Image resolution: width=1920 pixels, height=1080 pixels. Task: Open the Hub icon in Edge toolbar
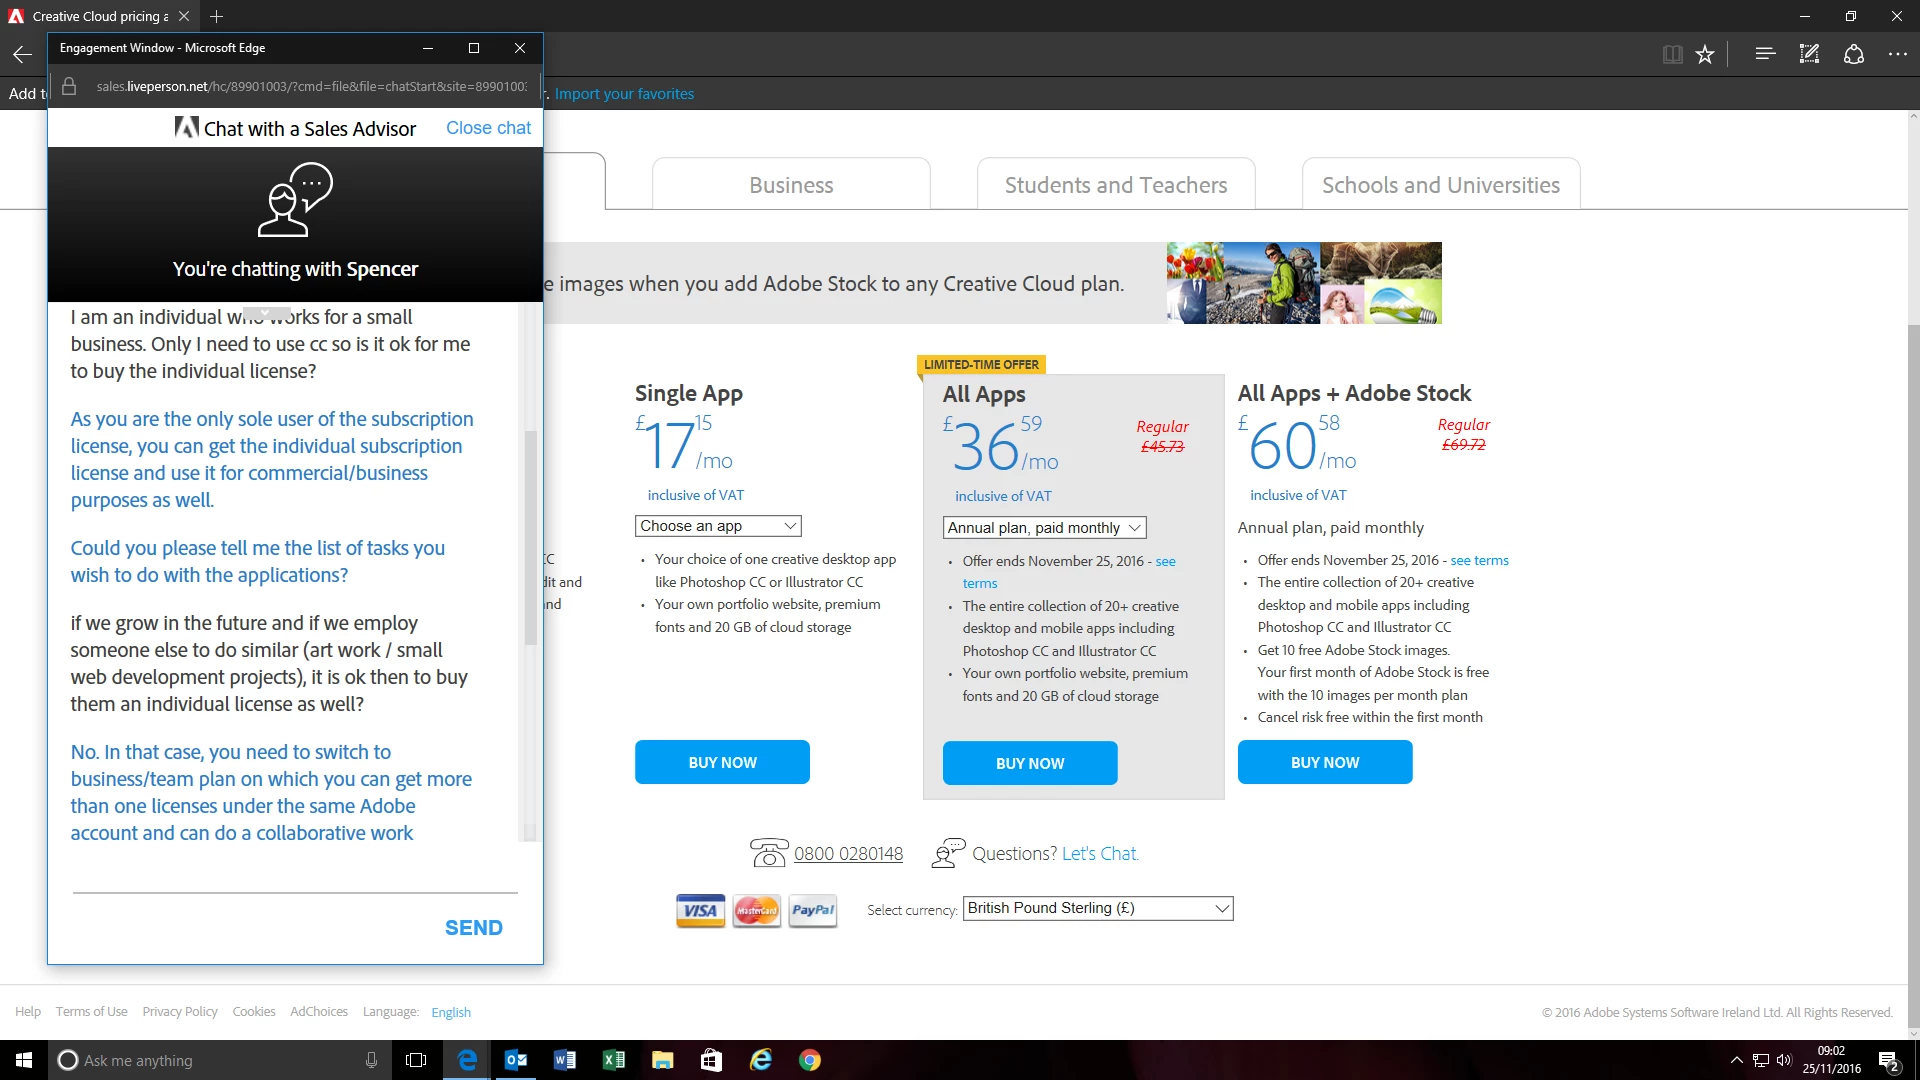click(x=1765, y=54)
